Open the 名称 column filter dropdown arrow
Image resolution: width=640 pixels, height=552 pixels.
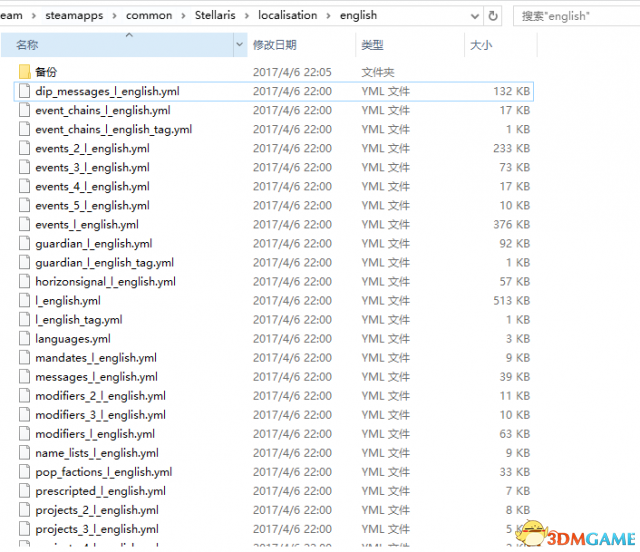coord(240,45)
